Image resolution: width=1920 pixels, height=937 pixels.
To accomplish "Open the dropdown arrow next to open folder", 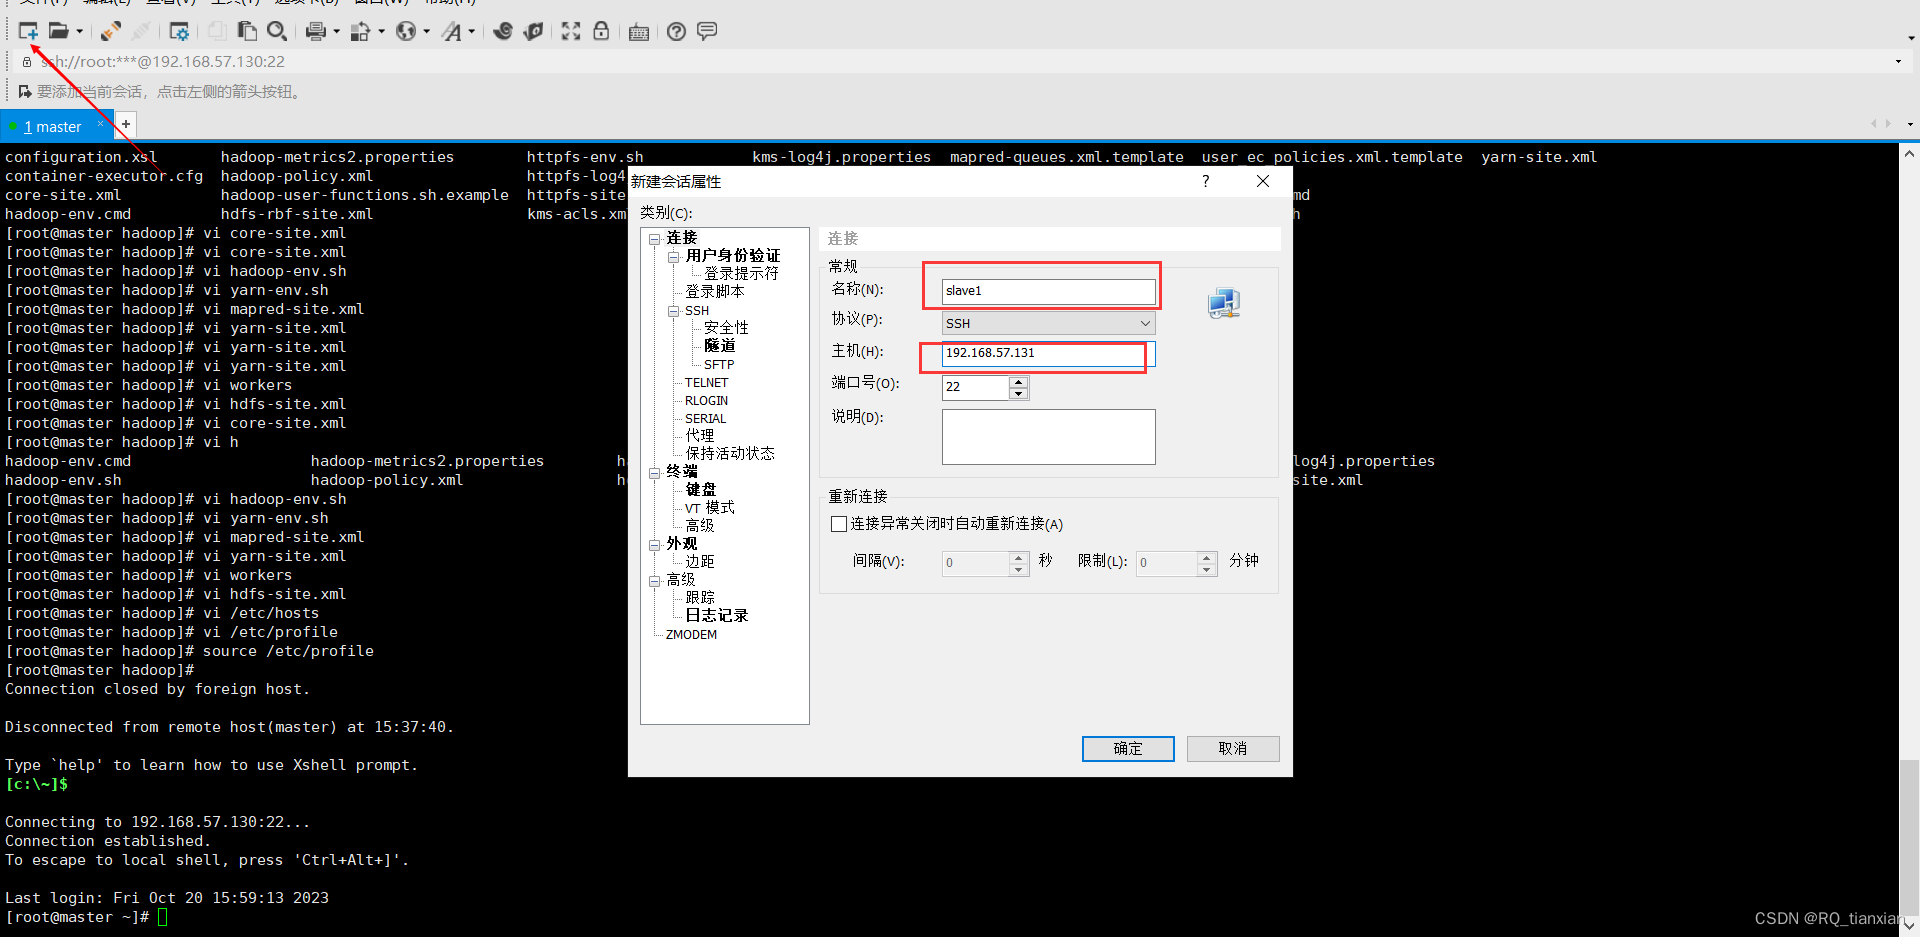I will coord(80,32).
